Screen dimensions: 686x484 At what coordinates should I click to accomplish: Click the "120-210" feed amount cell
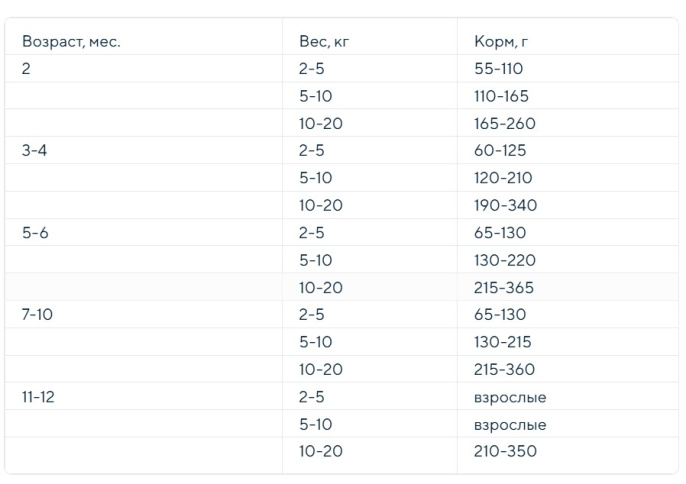tap(503, 178)
